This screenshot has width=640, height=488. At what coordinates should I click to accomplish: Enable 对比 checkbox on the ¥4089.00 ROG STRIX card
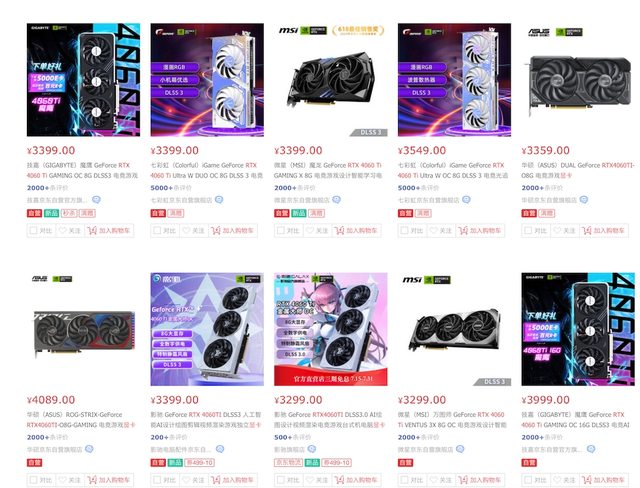point(33,480)
